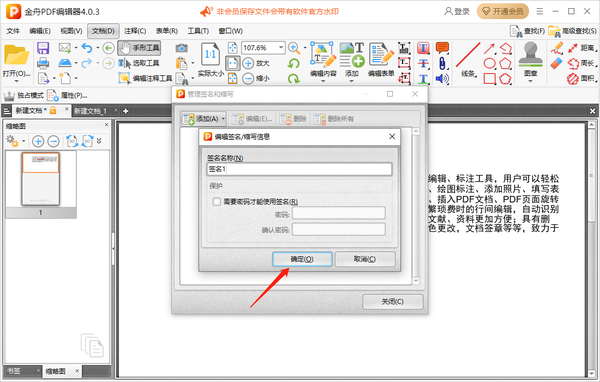Select the Hand tool
The image size is (600, 382).
coord(139,48)
